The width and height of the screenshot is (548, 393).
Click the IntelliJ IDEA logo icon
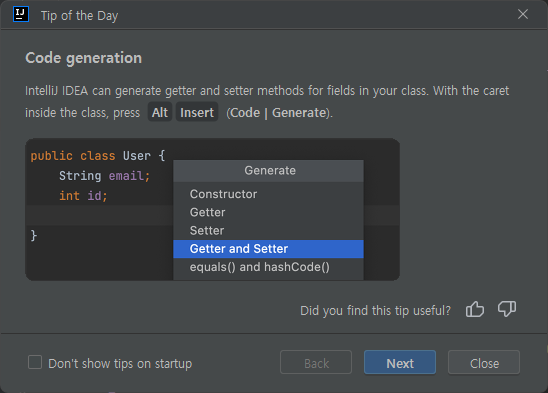[x=21, y=15]
